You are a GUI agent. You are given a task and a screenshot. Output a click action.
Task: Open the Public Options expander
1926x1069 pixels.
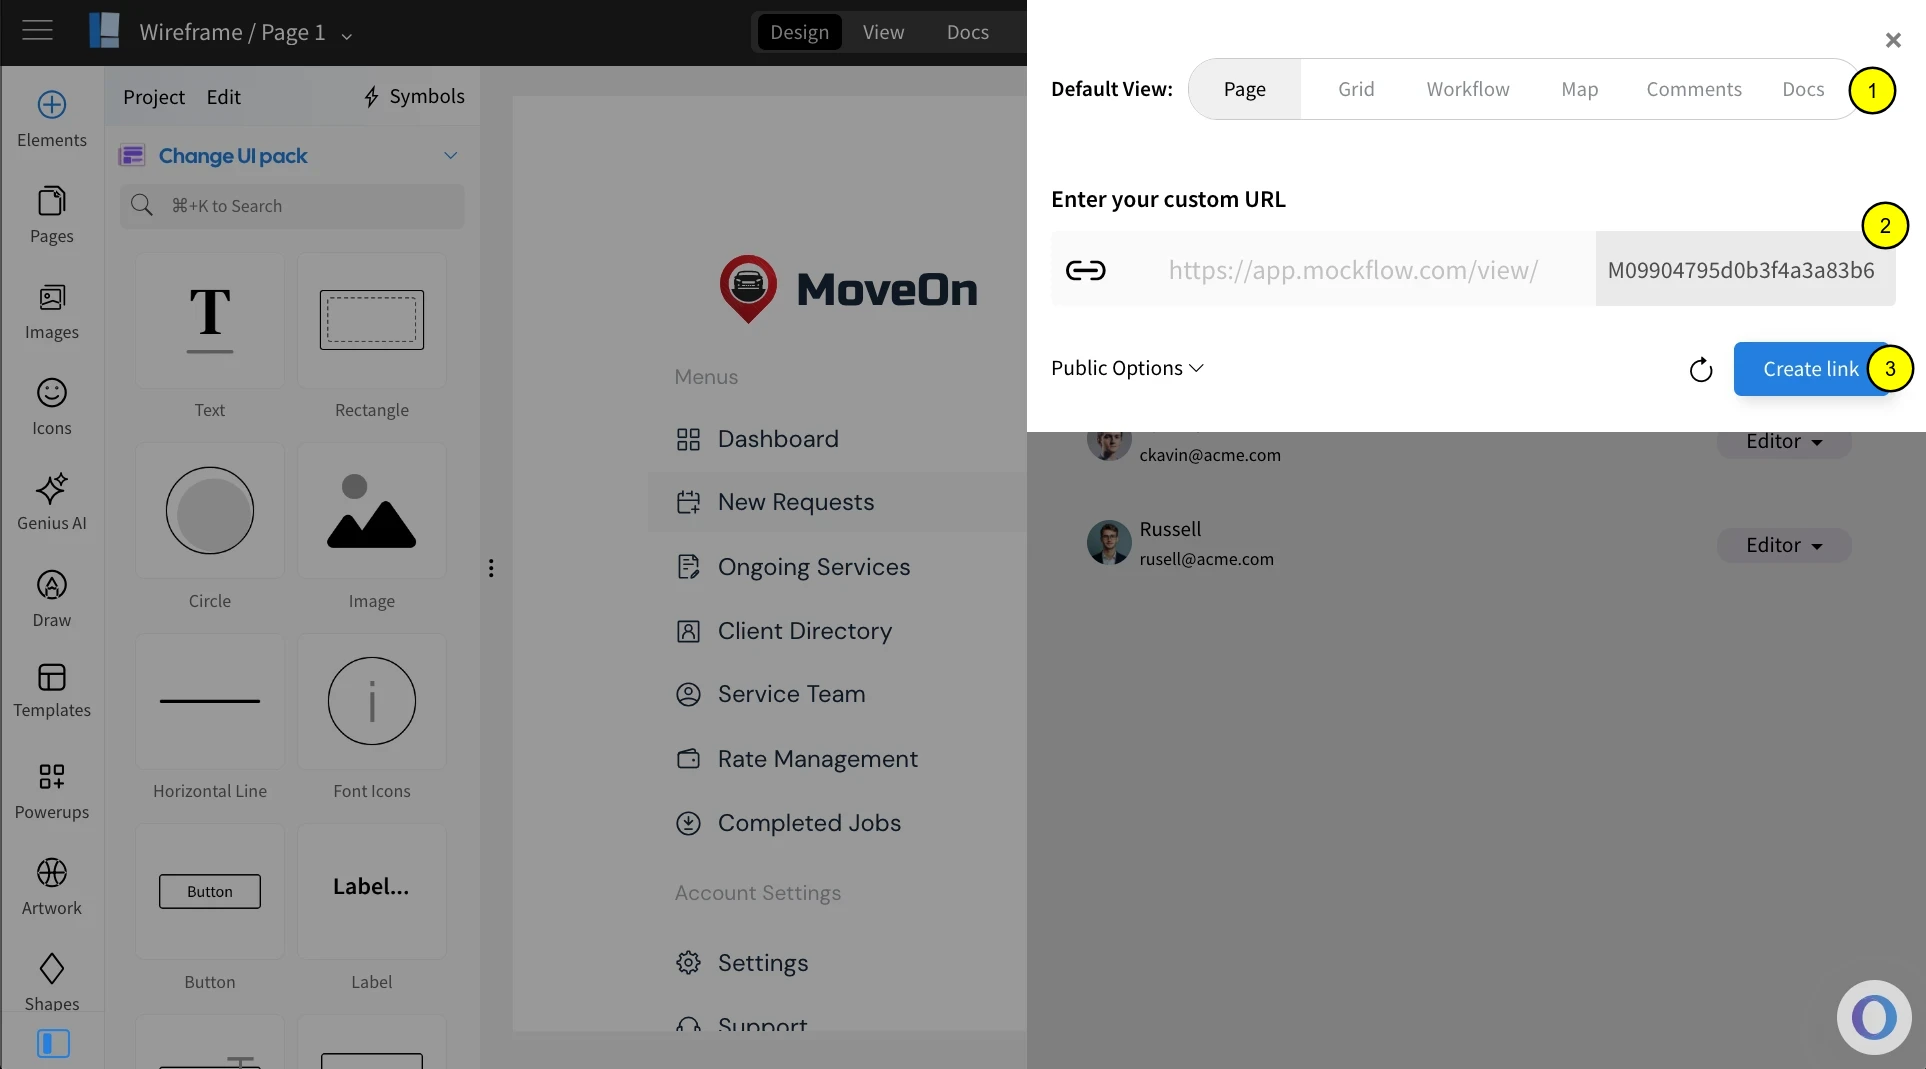(1126, 368)
